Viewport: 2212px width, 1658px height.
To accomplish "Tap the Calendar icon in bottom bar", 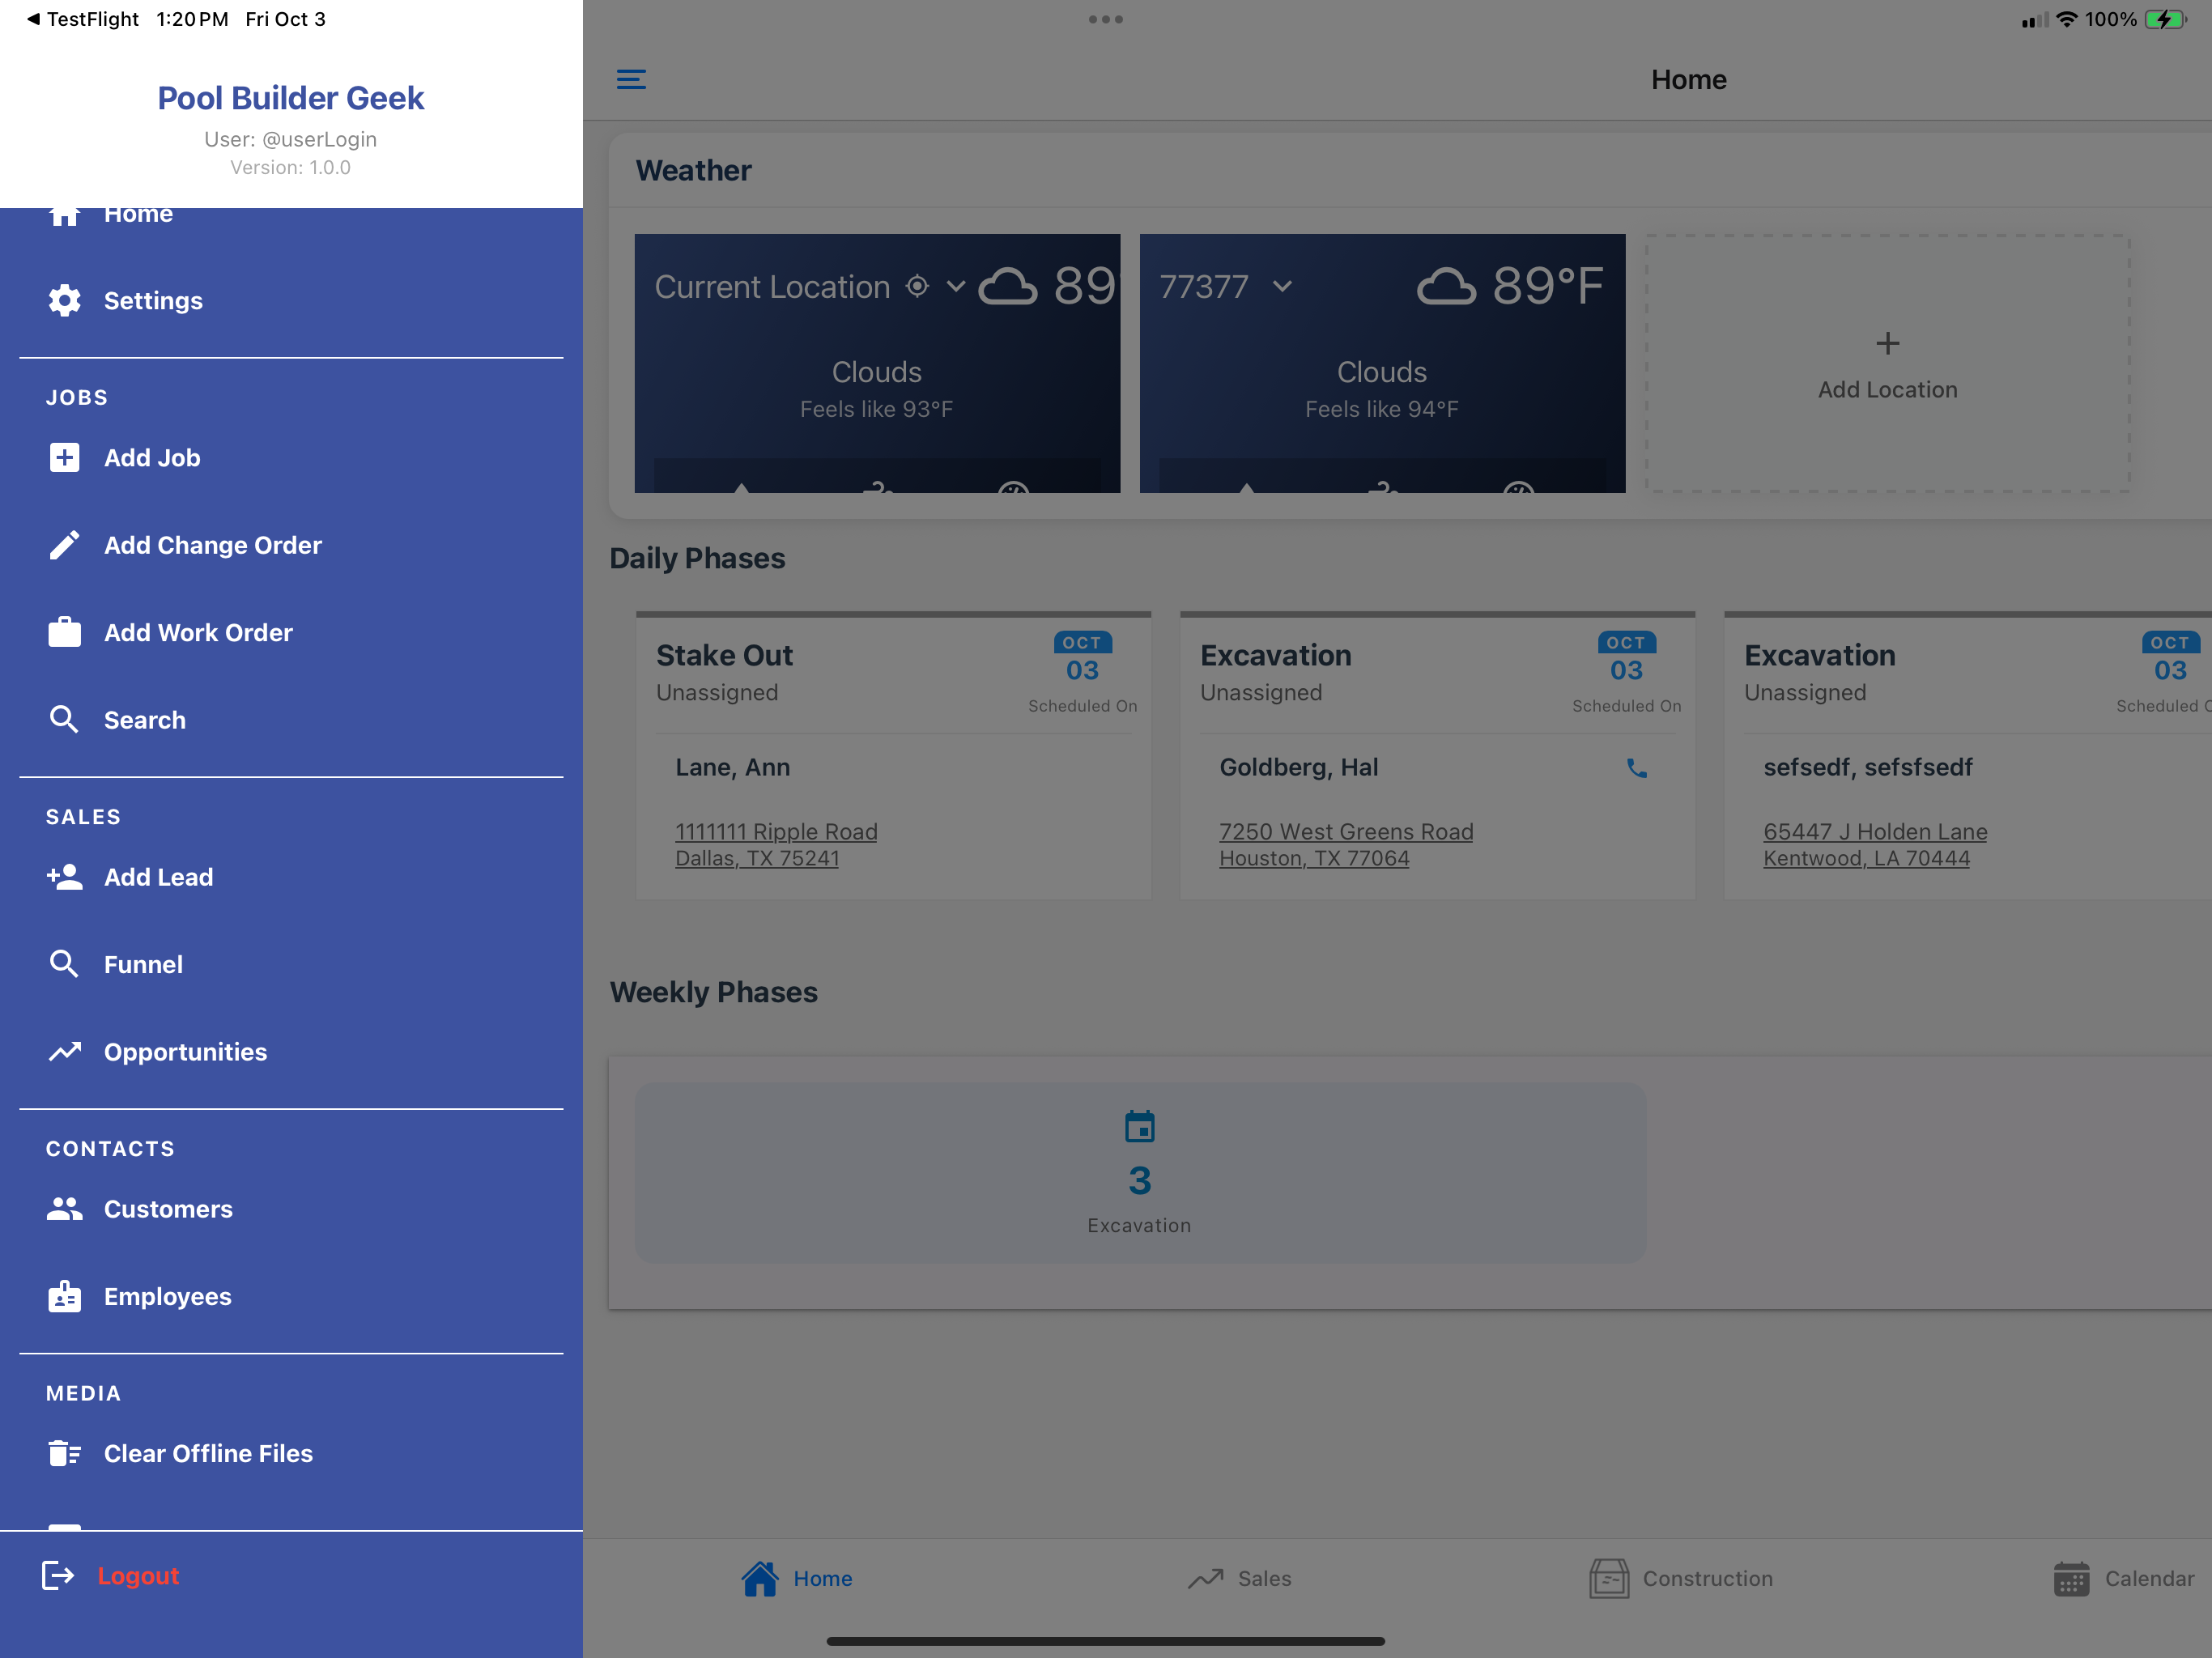I will click(x=2071, y=1579).
